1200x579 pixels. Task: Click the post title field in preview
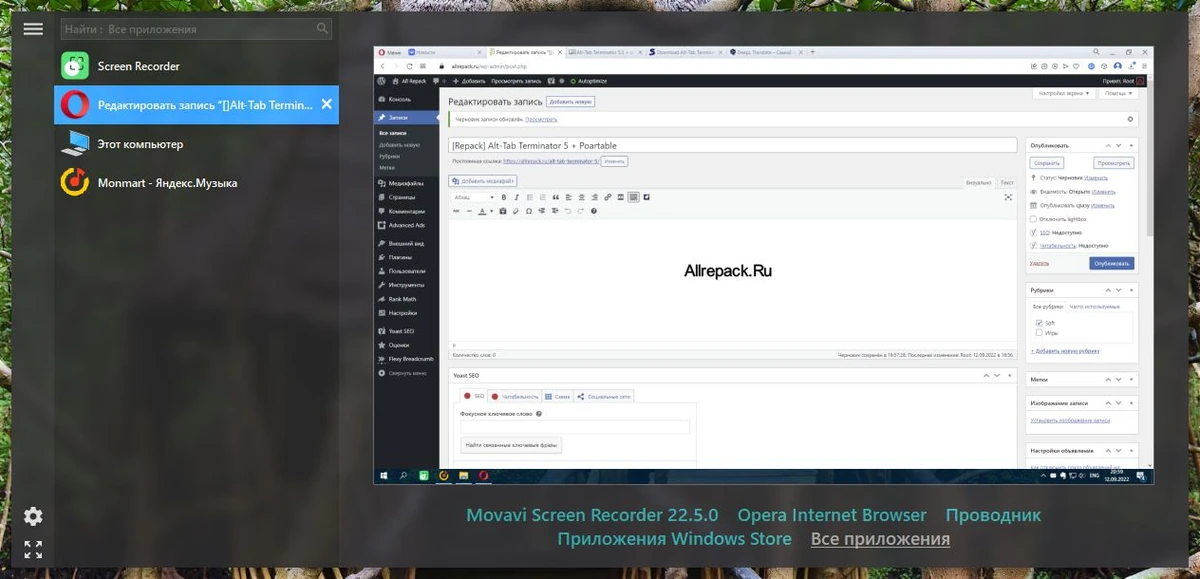tap(734, 145)
